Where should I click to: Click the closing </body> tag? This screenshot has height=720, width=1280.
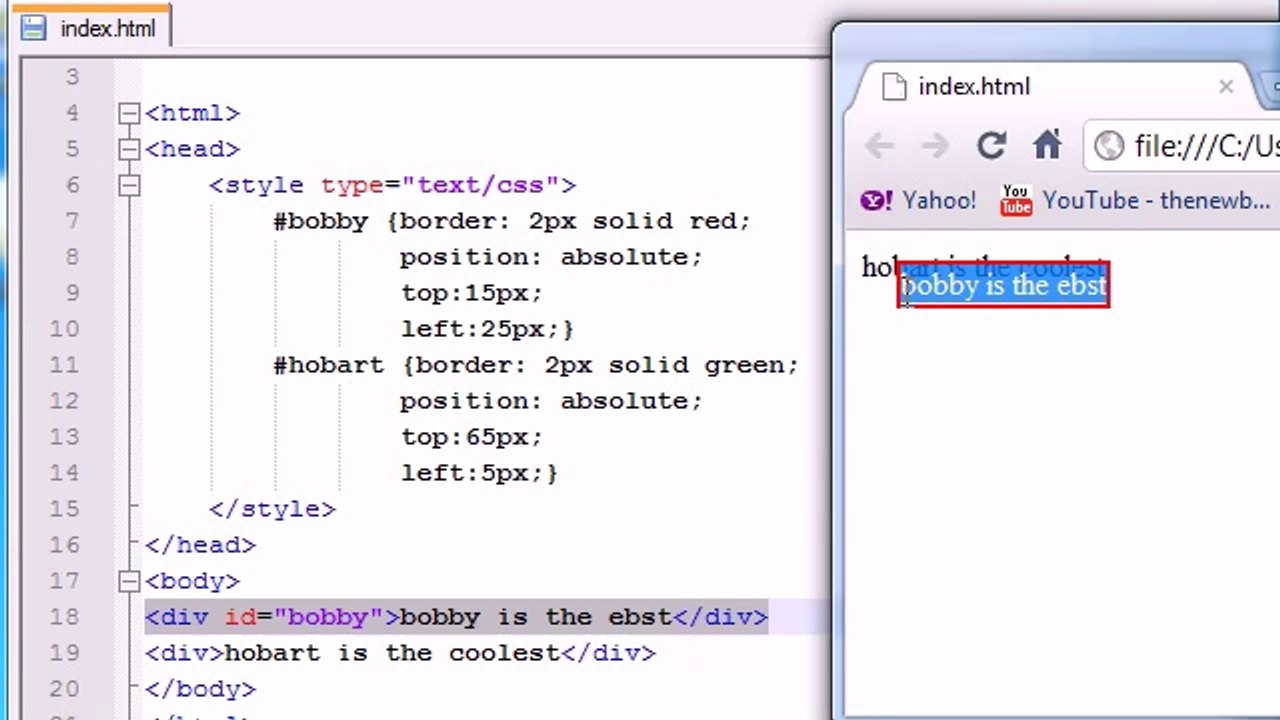click(x=201, y=689)
